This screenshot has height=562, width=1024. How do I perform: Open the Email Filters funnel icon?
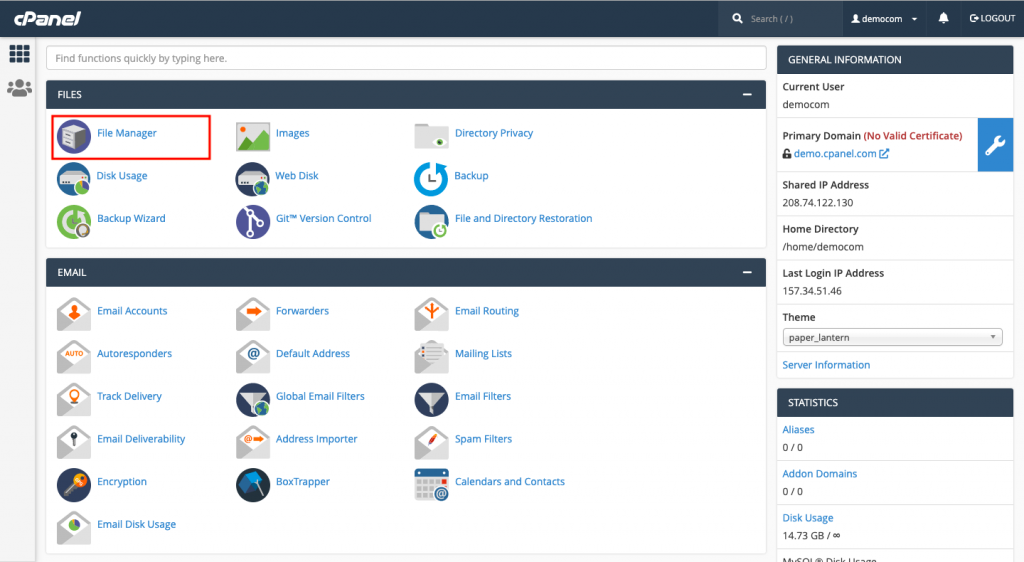click(x=431, y=399)
